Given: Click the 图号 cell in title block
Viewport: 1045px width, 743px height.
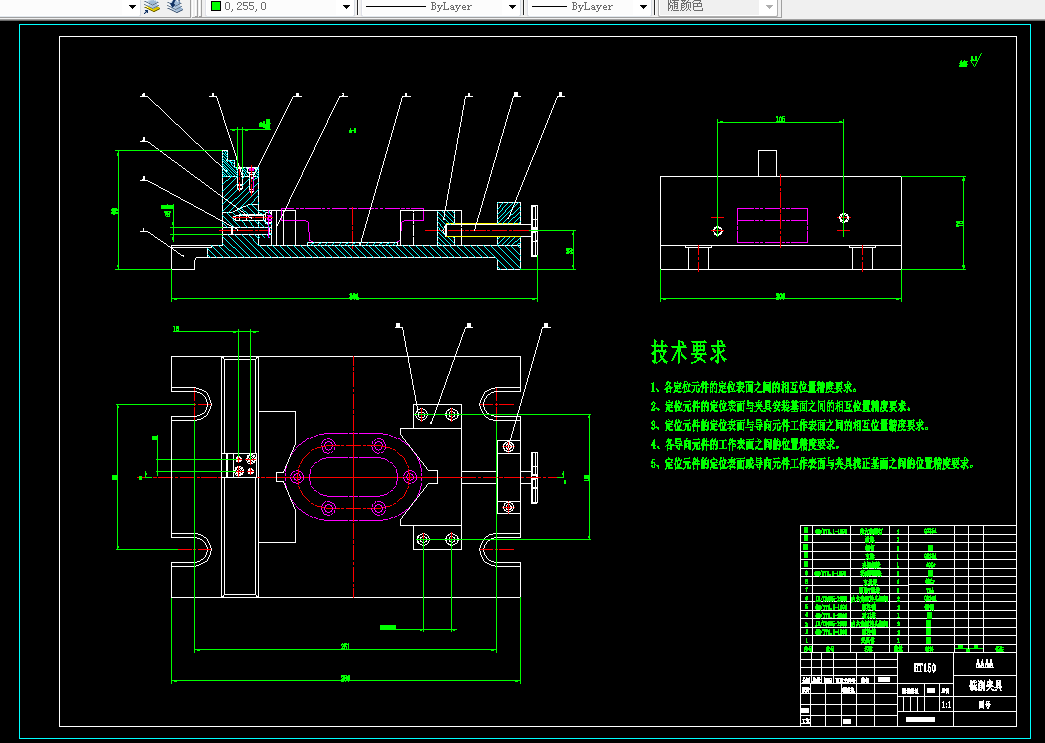Looking at the screenshot, I should (x=984, y=704).
